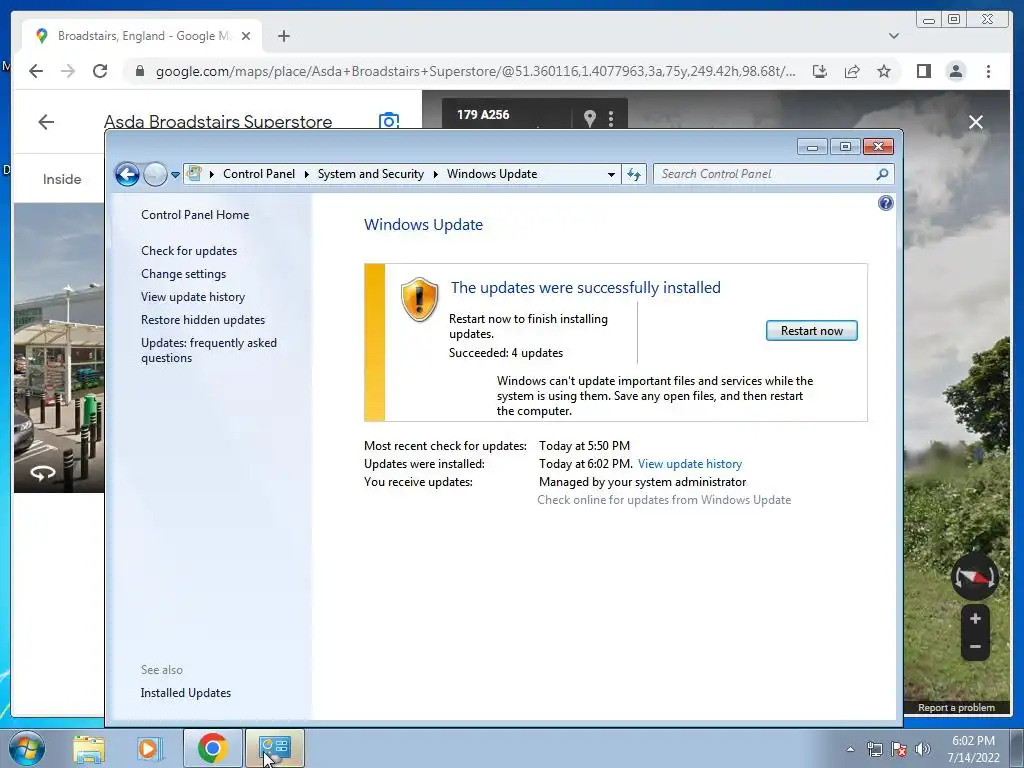
Task: Click the Restart now button
Action: [x=811, y=330]
